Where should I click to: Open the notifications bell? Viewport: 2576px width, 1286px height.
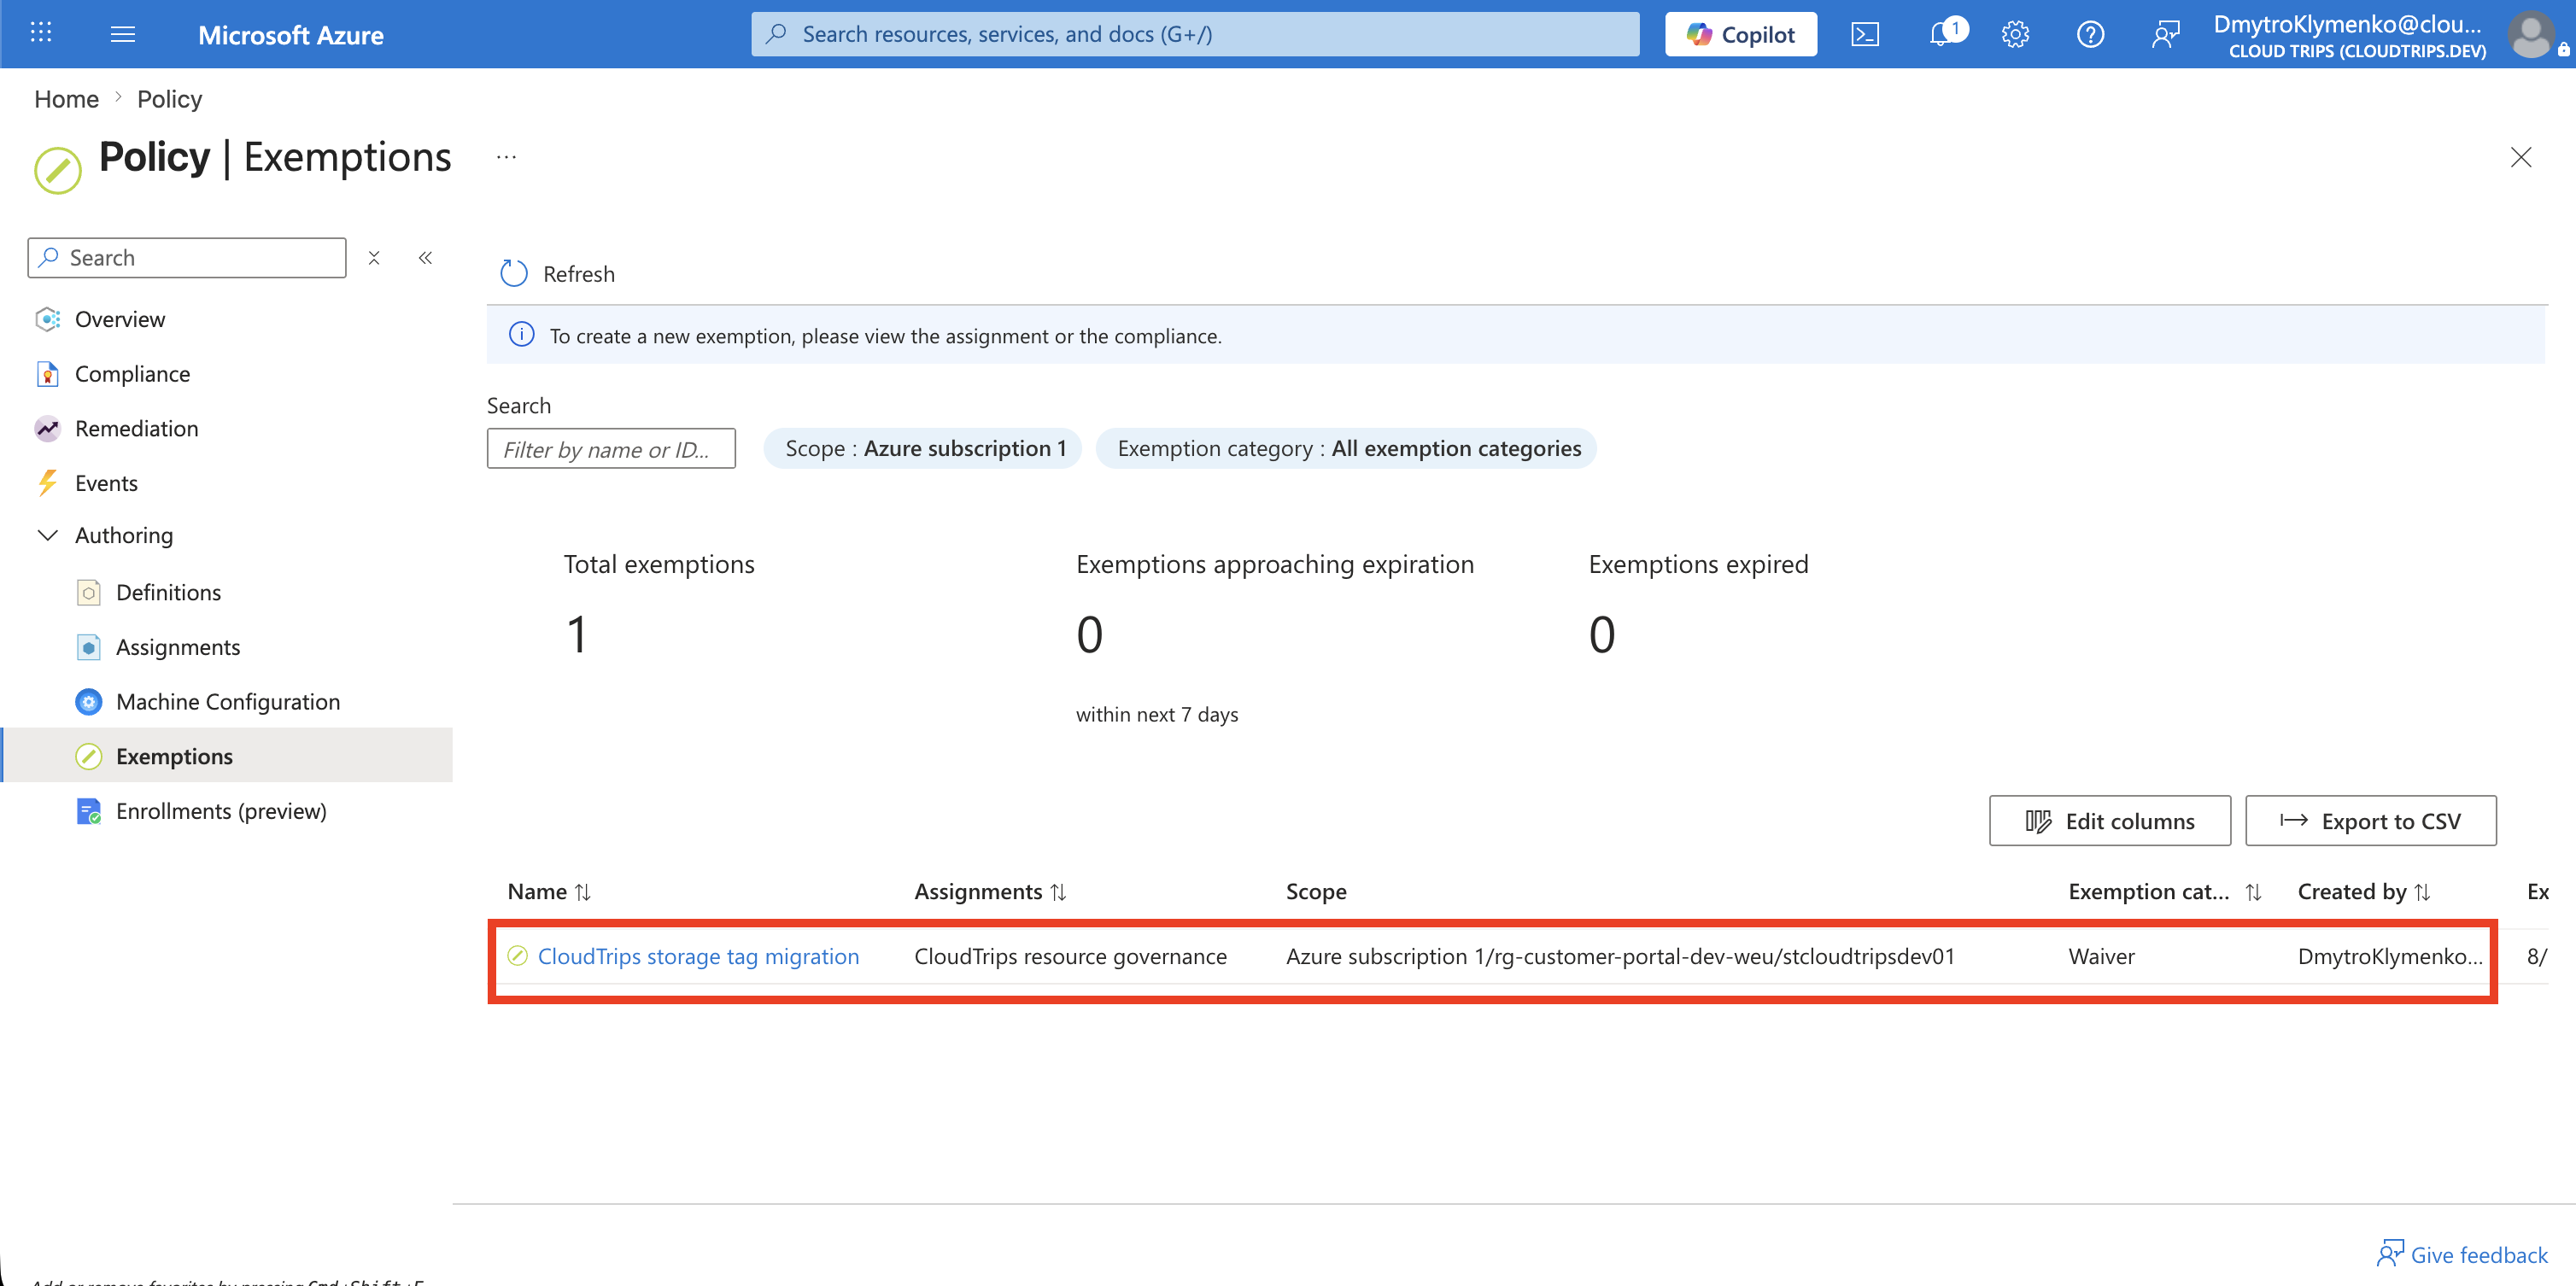[1941, 34]
